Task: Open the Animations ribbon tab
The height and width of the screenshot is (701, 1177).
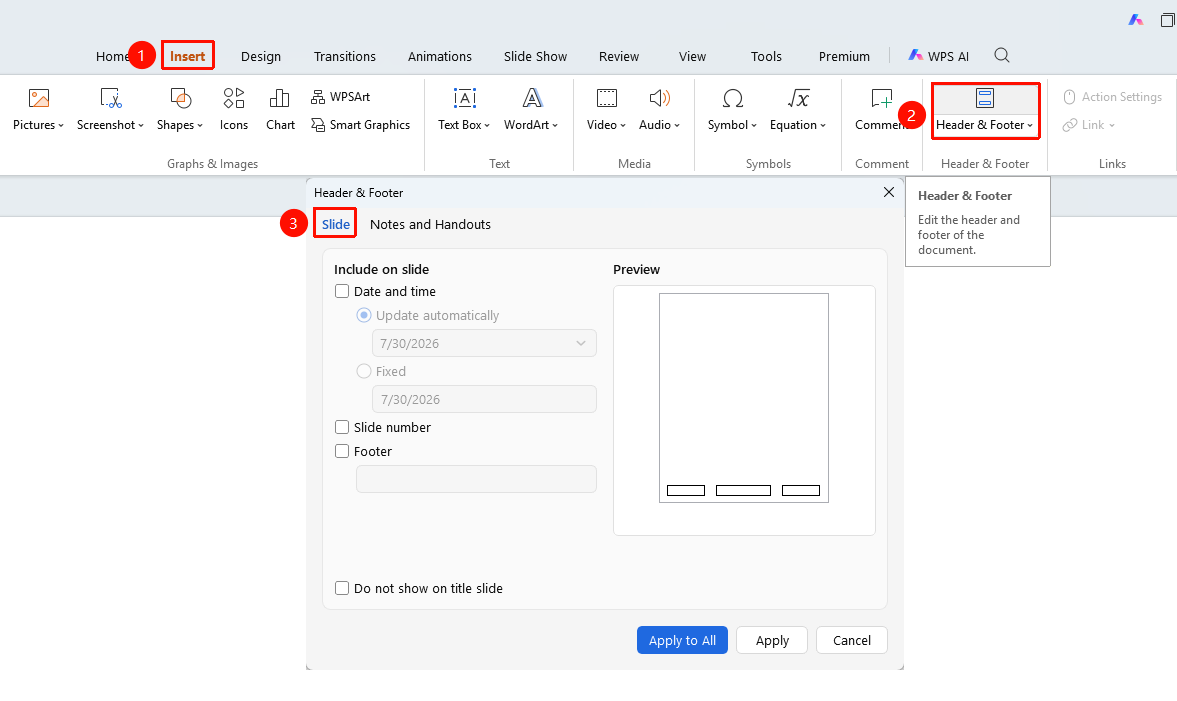Action: [x=440, y=56]
